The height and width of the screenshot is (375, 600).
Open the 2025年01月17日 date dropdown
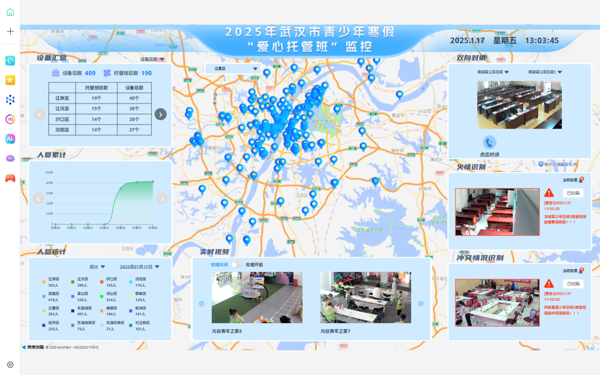(139, 267)
